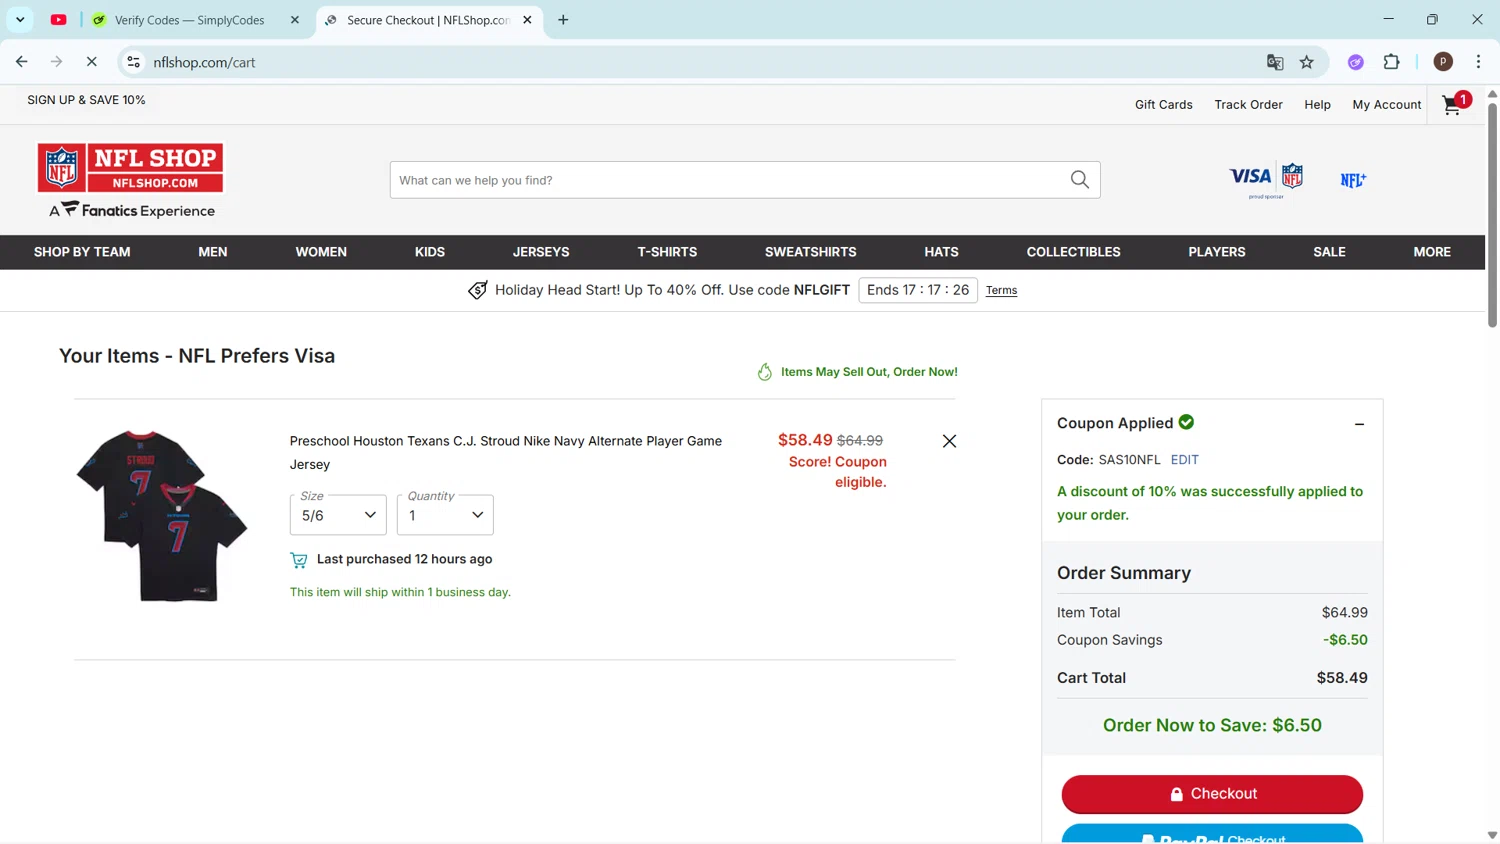Open the tab search dropdown arrow

(20, 20)
